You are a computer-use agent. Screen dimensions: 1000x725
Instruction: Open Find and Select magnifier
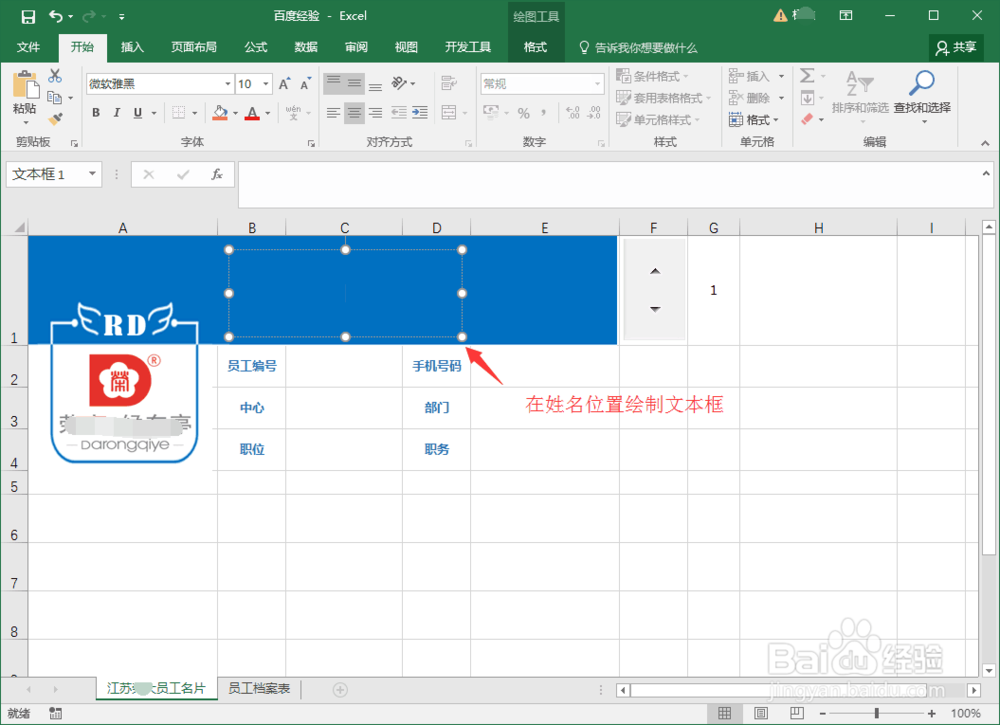(922, 96)
